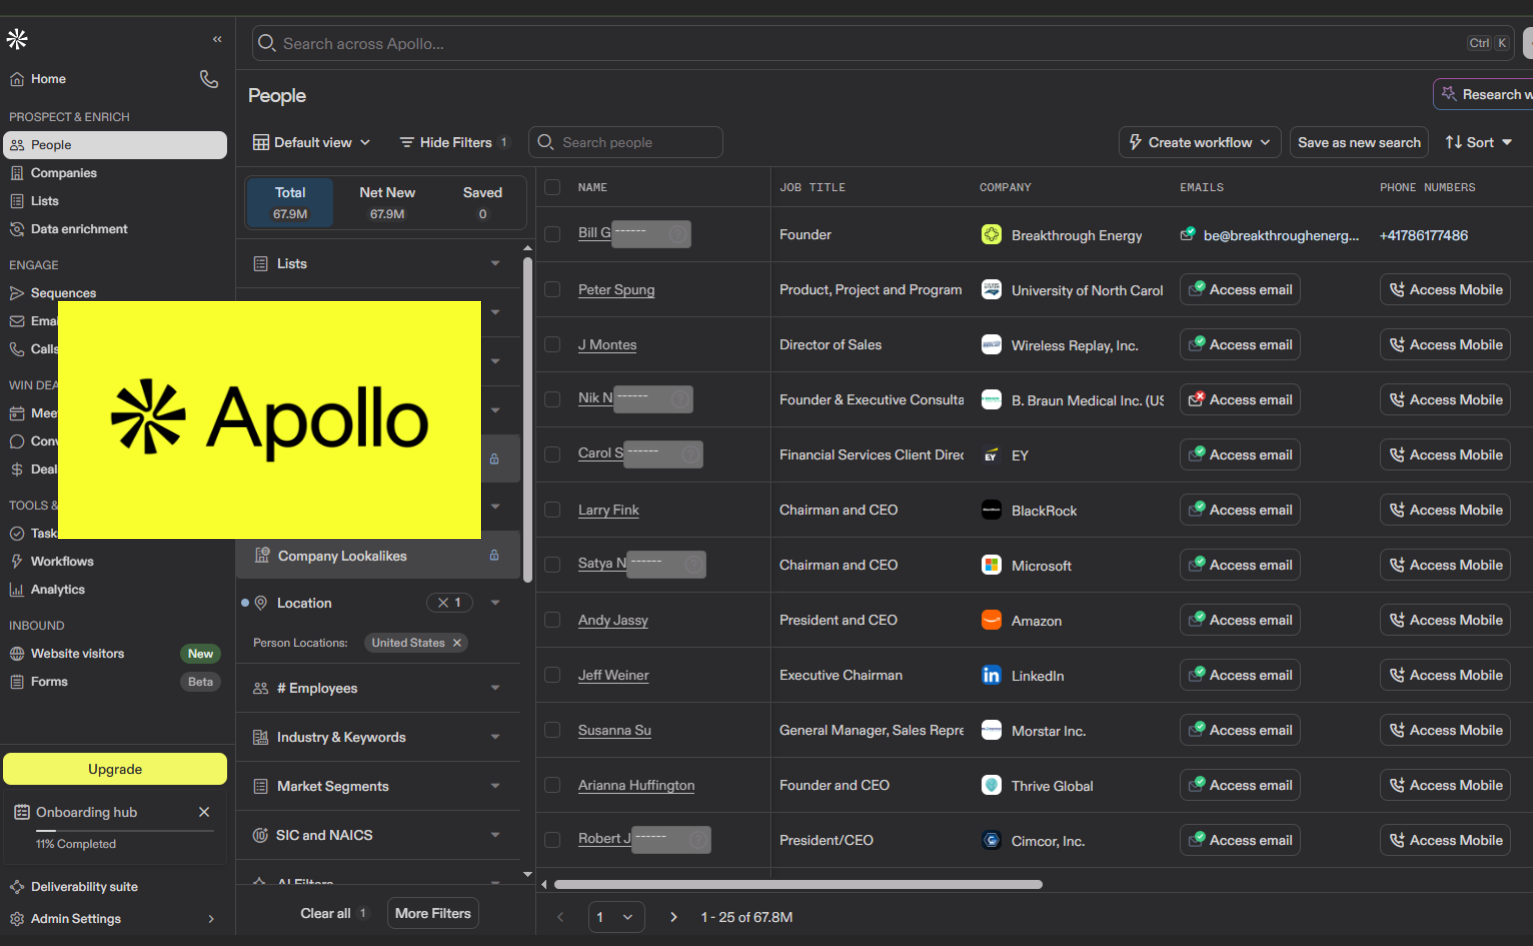Viewport: 1533px width, 946px height.
Task: Collapse the sidebar with the double-chevron icon
Action: [x=217, y=39]
